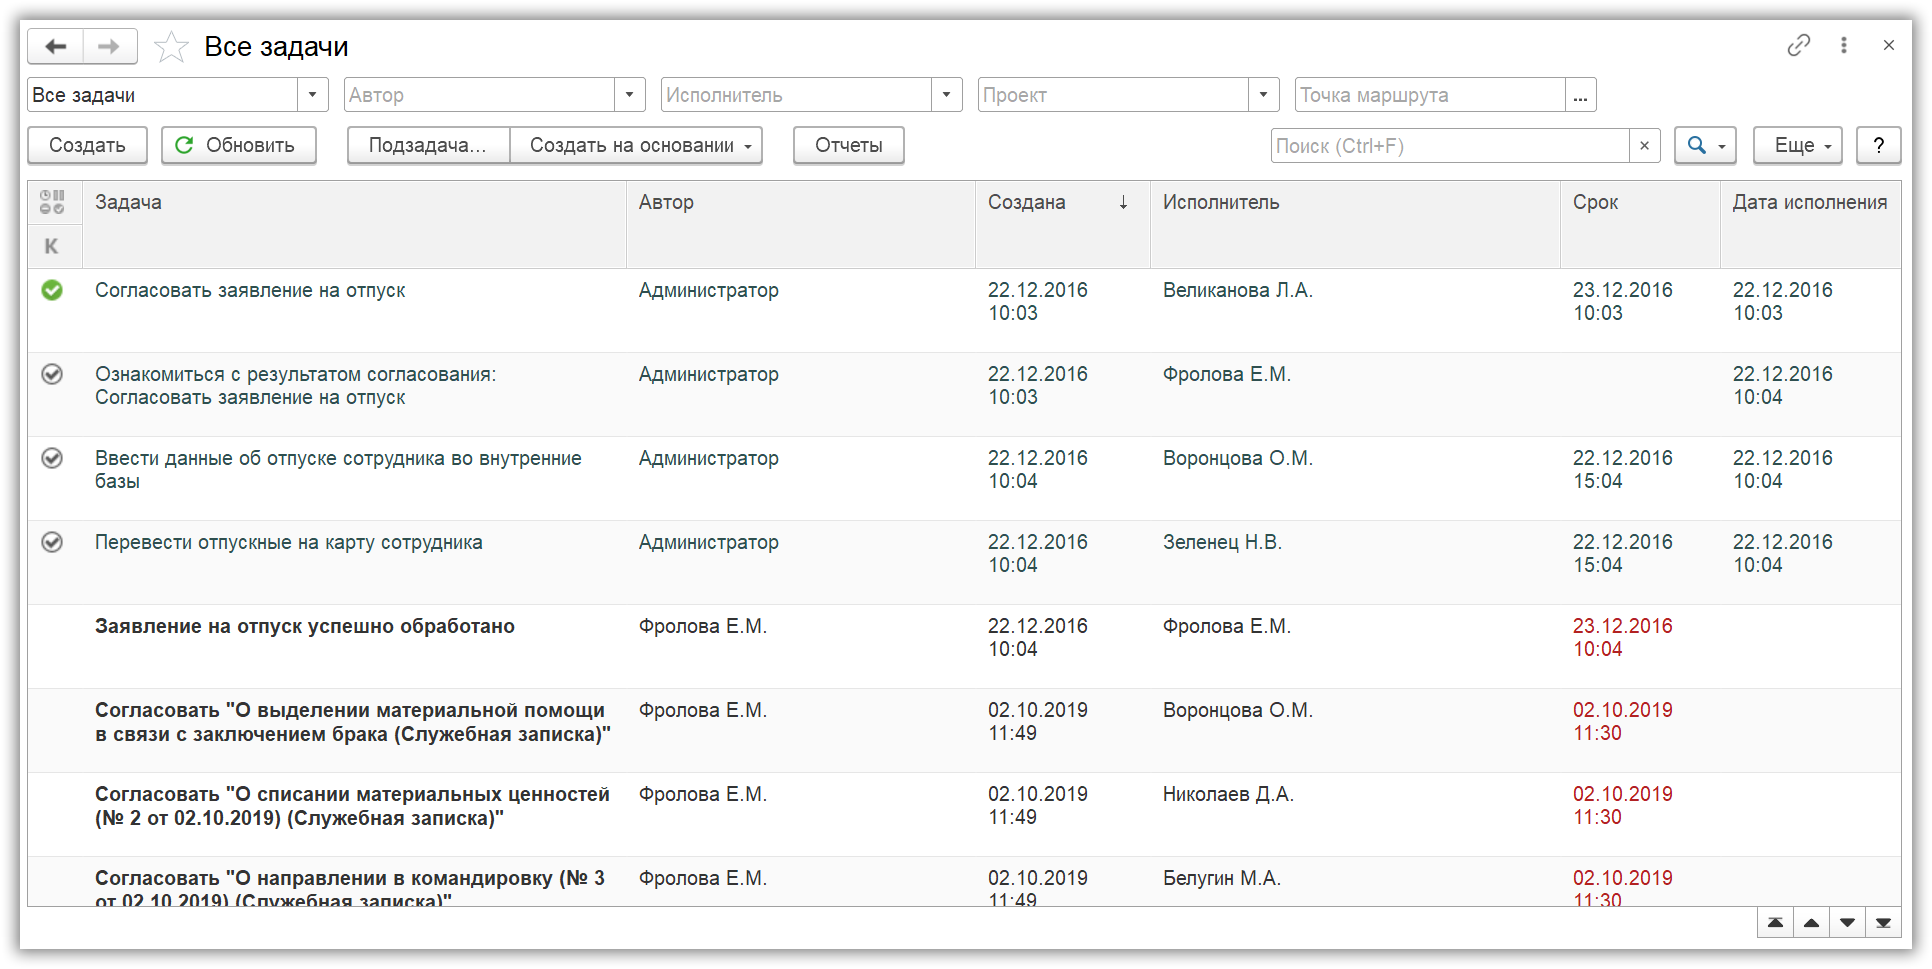Click executor Зеленец Н.В.
Image resolution: width=1932 pixels, height=969 pixels.
point(1222,543)
